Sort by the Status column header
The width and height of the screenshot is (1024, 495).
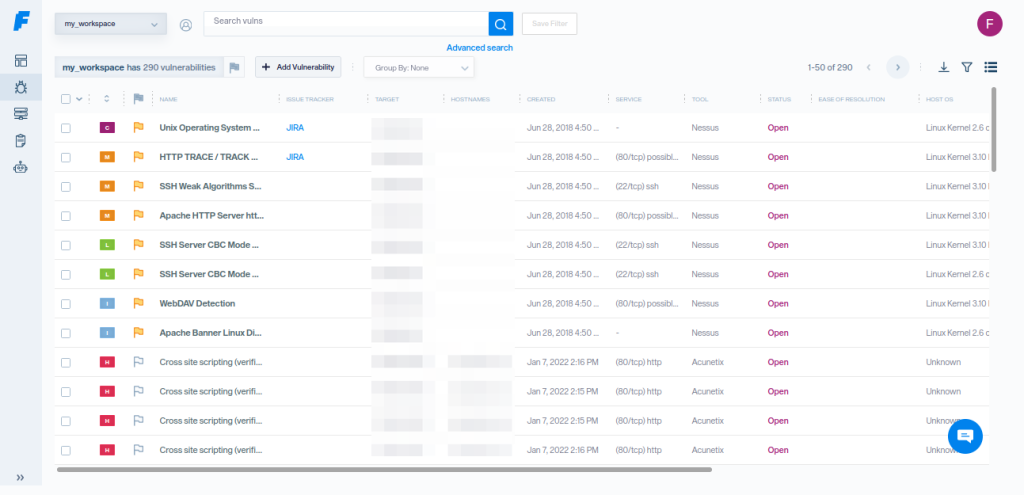(x=779, y=99)
